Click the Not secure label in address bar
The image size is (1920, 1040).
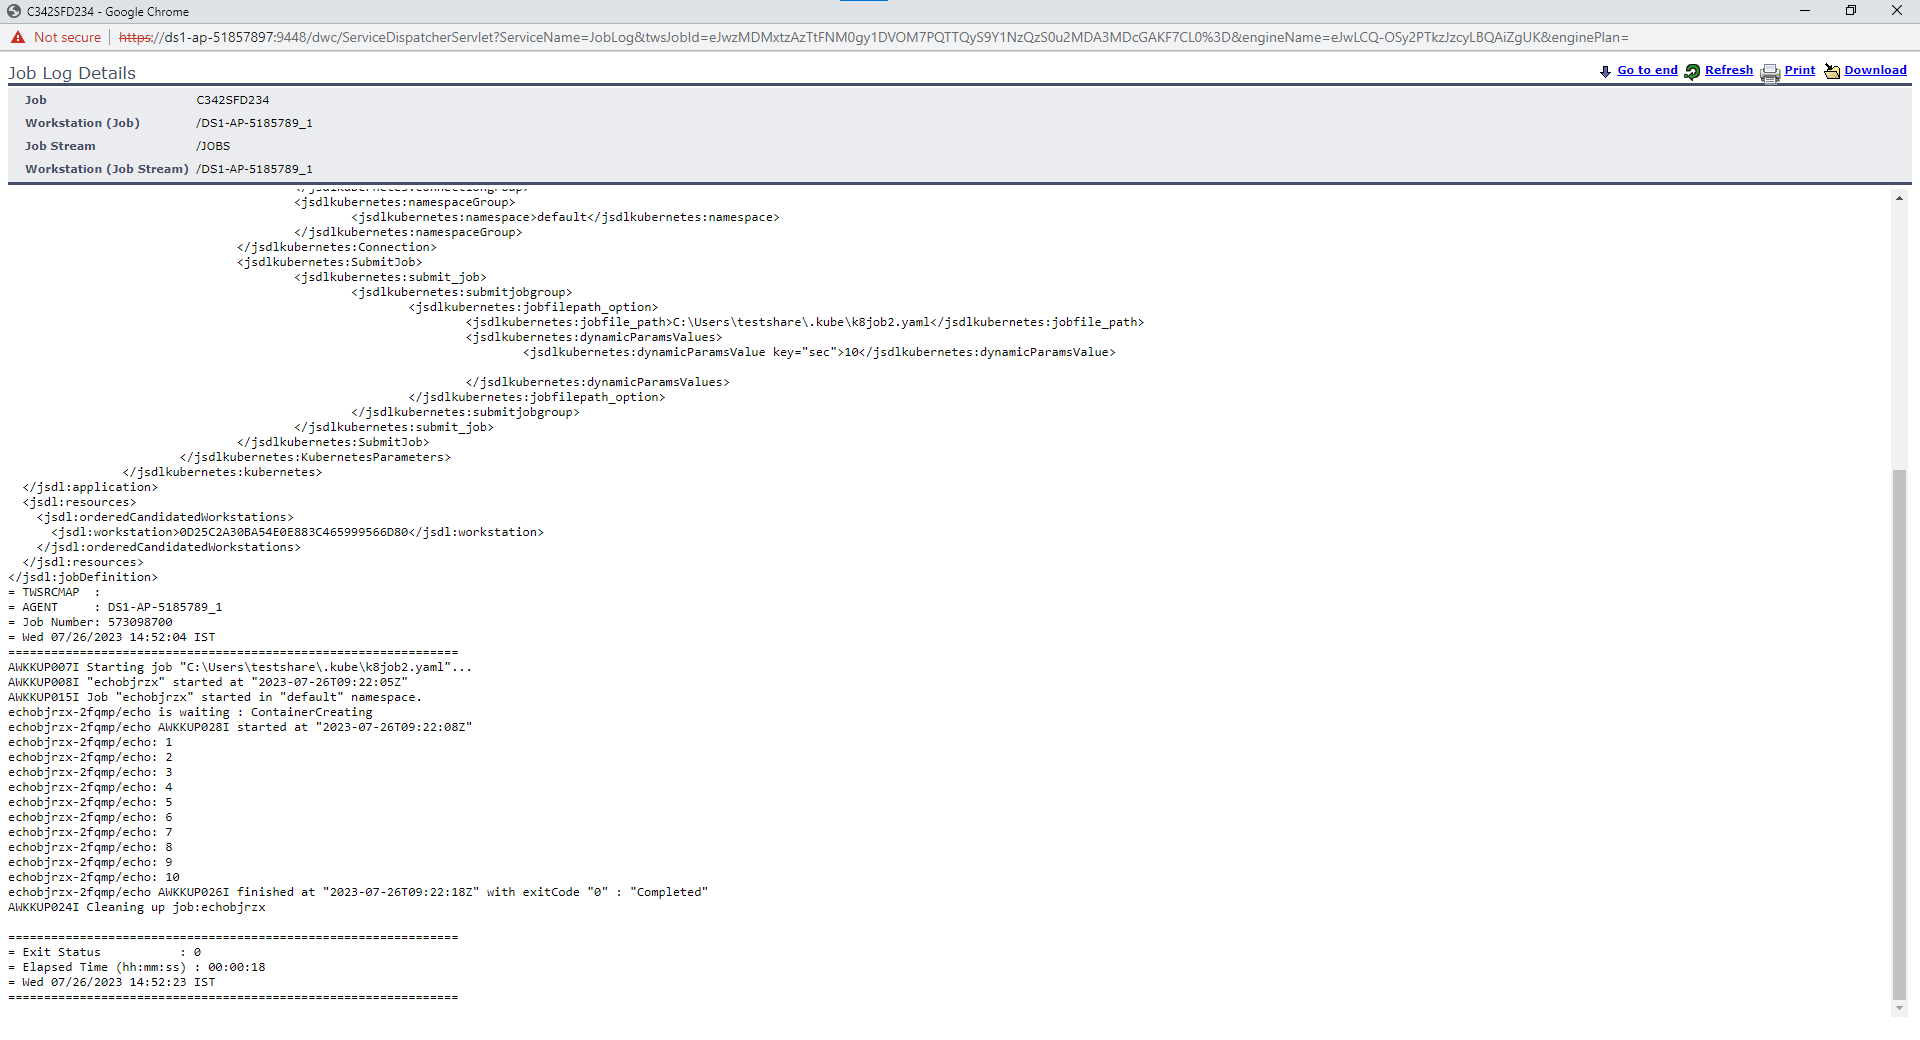click(x=66, y=37)
